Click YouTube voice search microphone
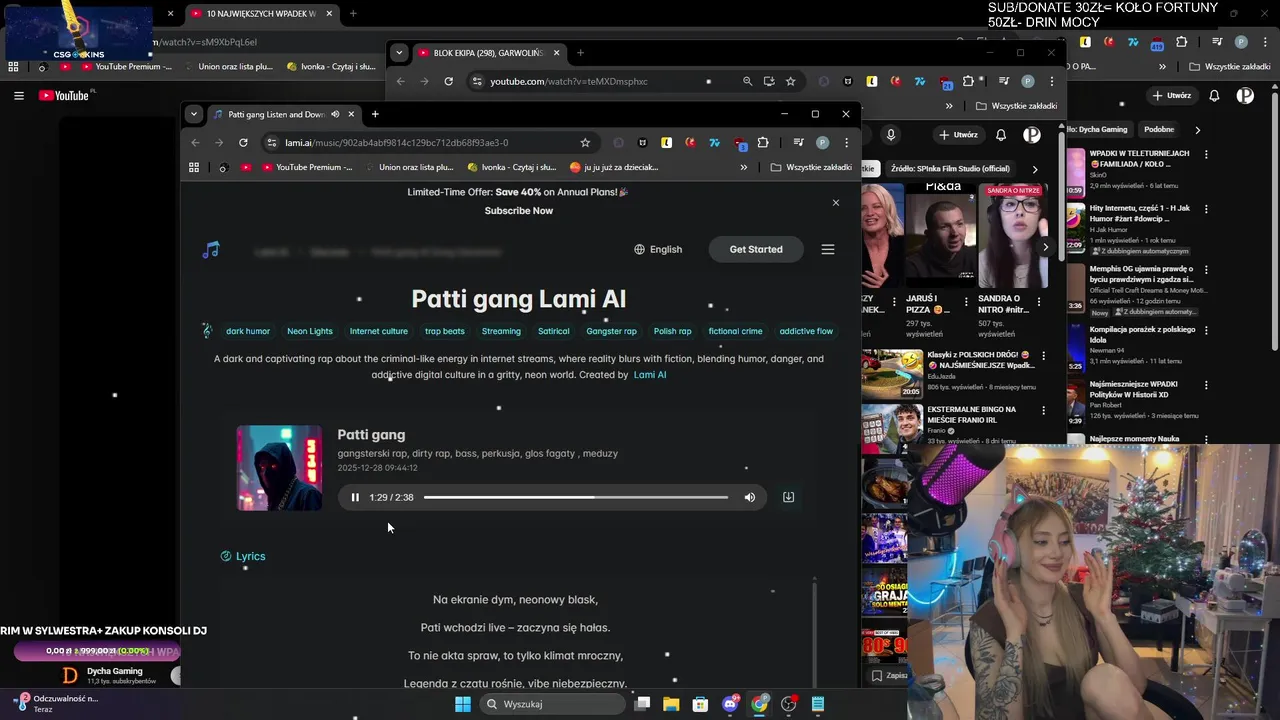The height and width of the screenshot is (720, 1280). (x=890, y=134)
